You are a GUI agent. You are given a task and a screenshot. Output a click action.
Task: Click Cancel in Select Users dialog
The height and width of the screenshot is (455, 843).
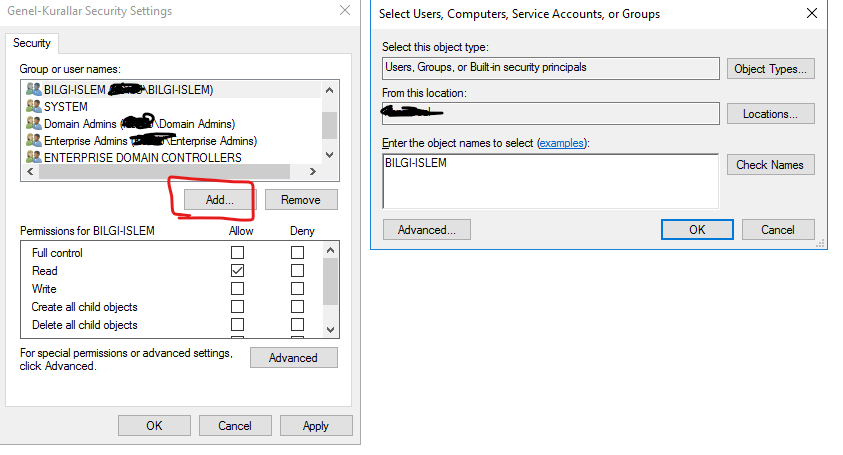click(x=778, y=230)
